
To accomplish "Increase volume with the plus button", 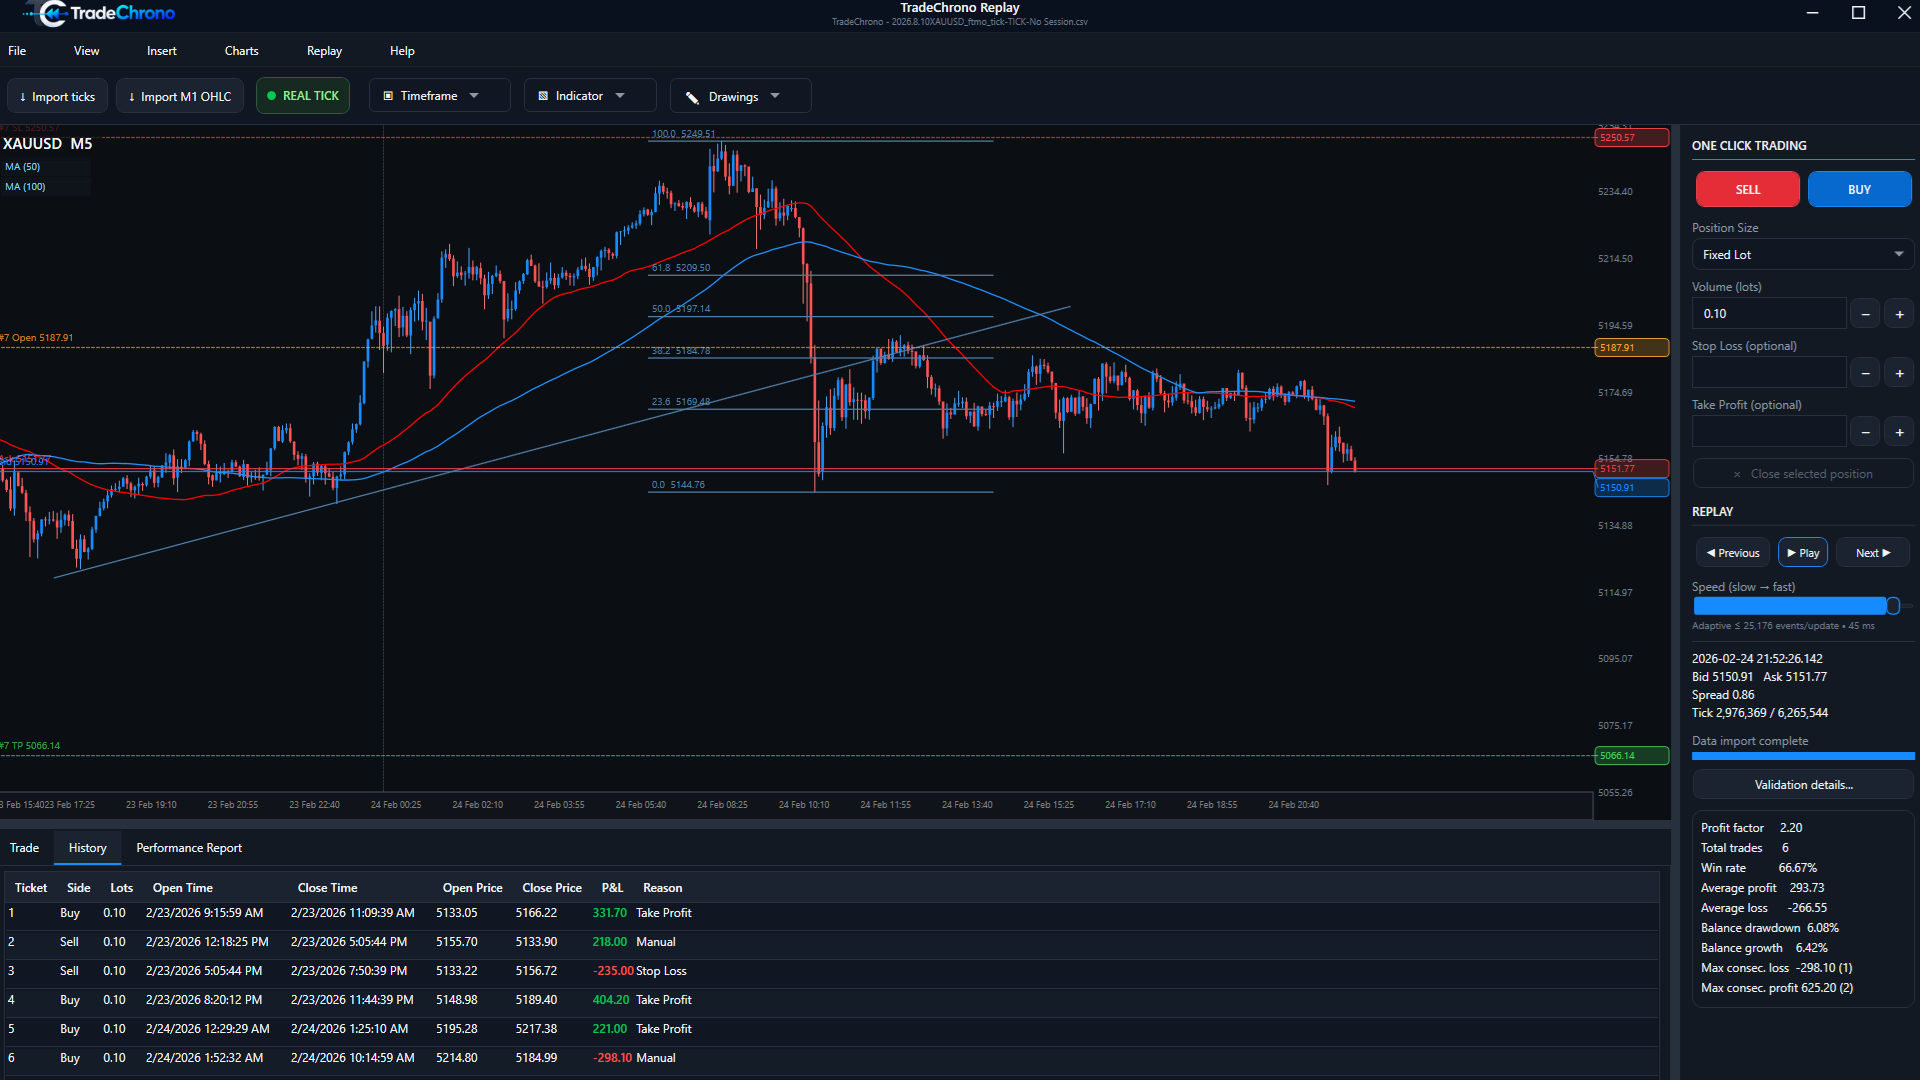I will (1899, 314).
